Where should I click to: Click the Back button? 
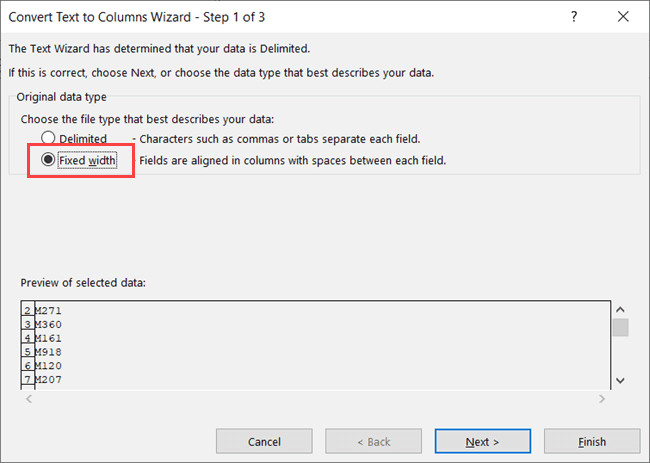point(388,441)
